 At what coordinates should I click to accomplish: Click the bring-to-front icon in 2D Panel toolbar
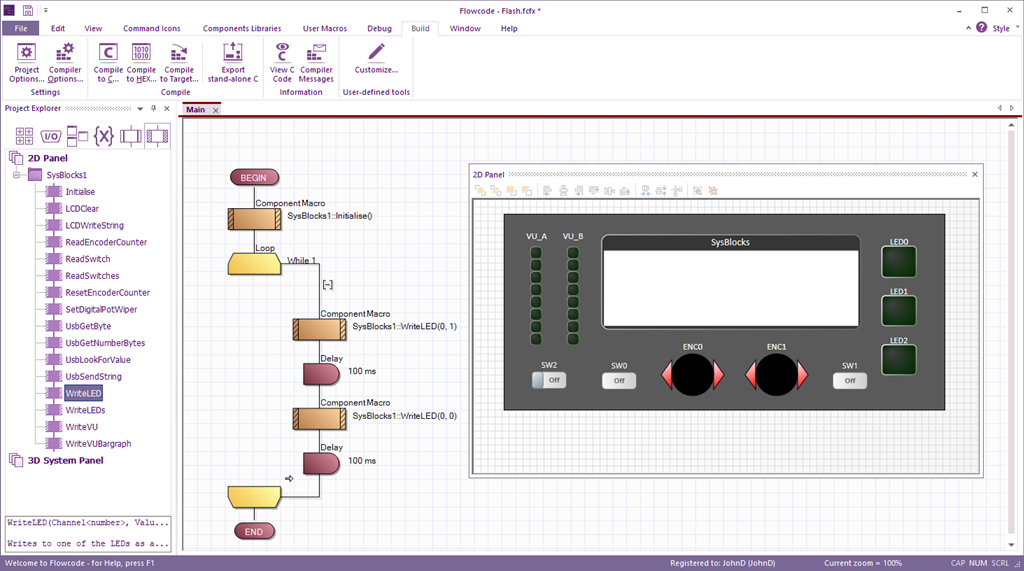coord(480,190)
